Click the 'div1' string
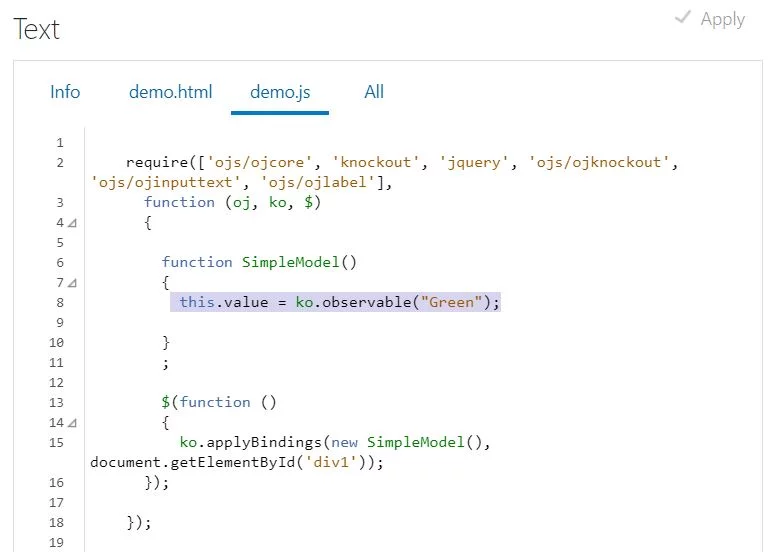The width and height of the screenshot is (769, 552). (x=331, y=462)
